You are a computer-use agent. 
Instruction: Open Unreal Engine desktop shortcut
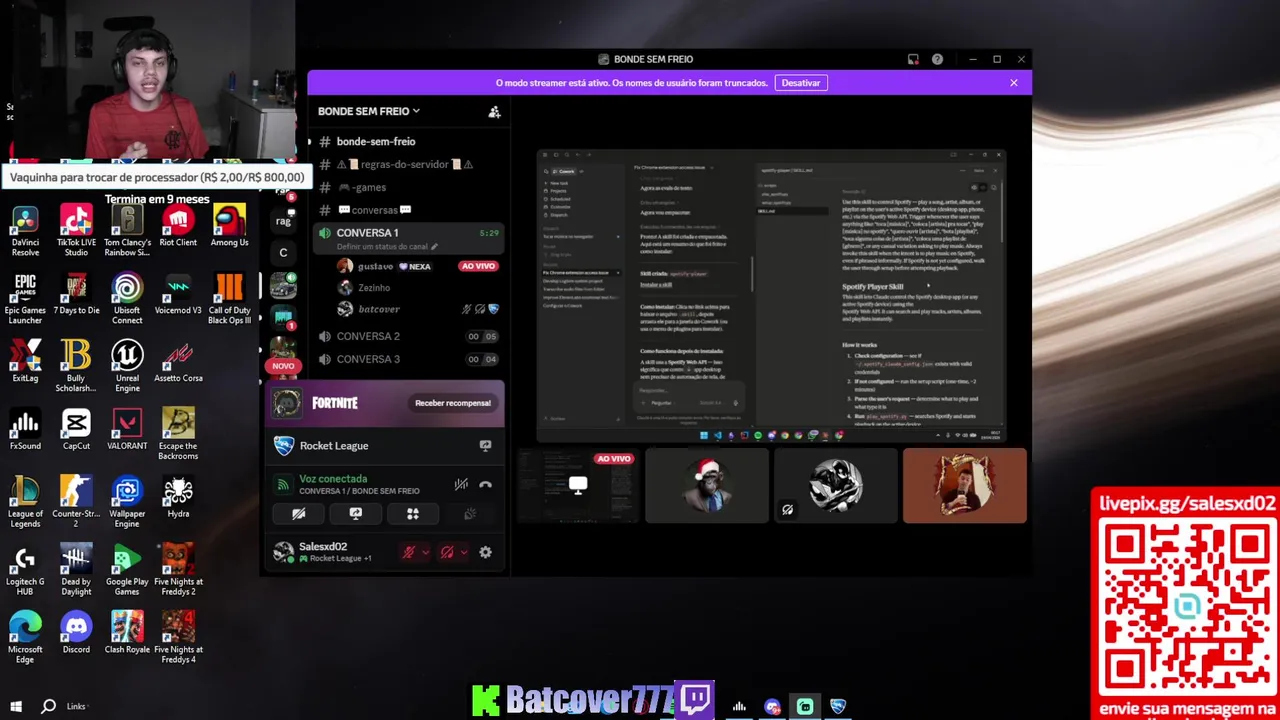tap(127, 366)
